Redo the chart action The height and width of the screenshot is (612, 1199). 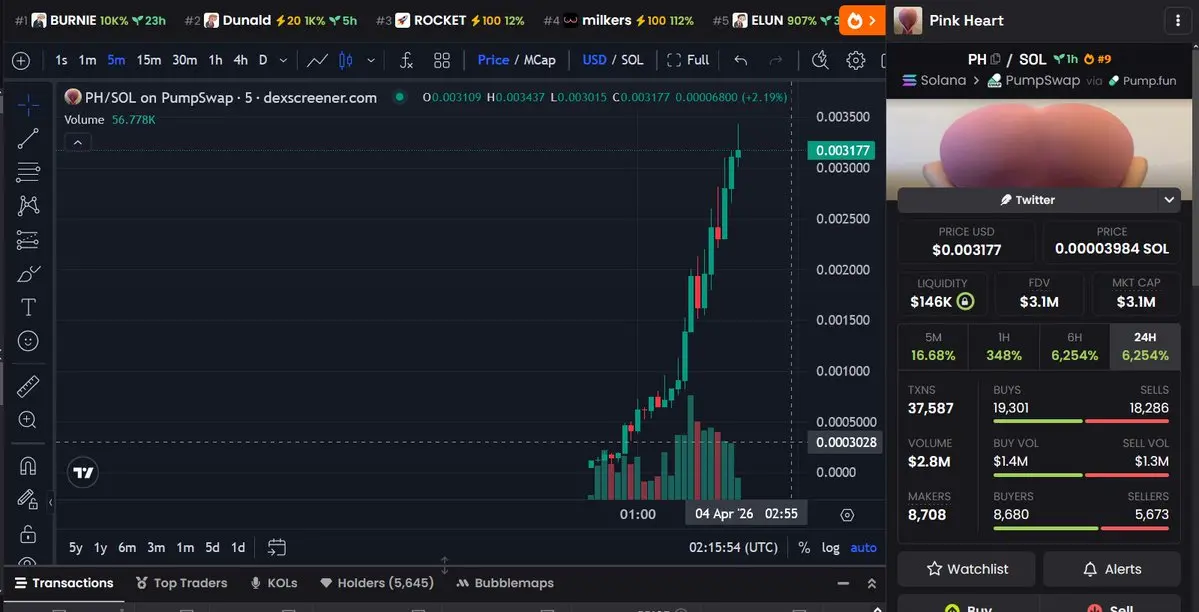pyautogui.click(x=775, y=60)
